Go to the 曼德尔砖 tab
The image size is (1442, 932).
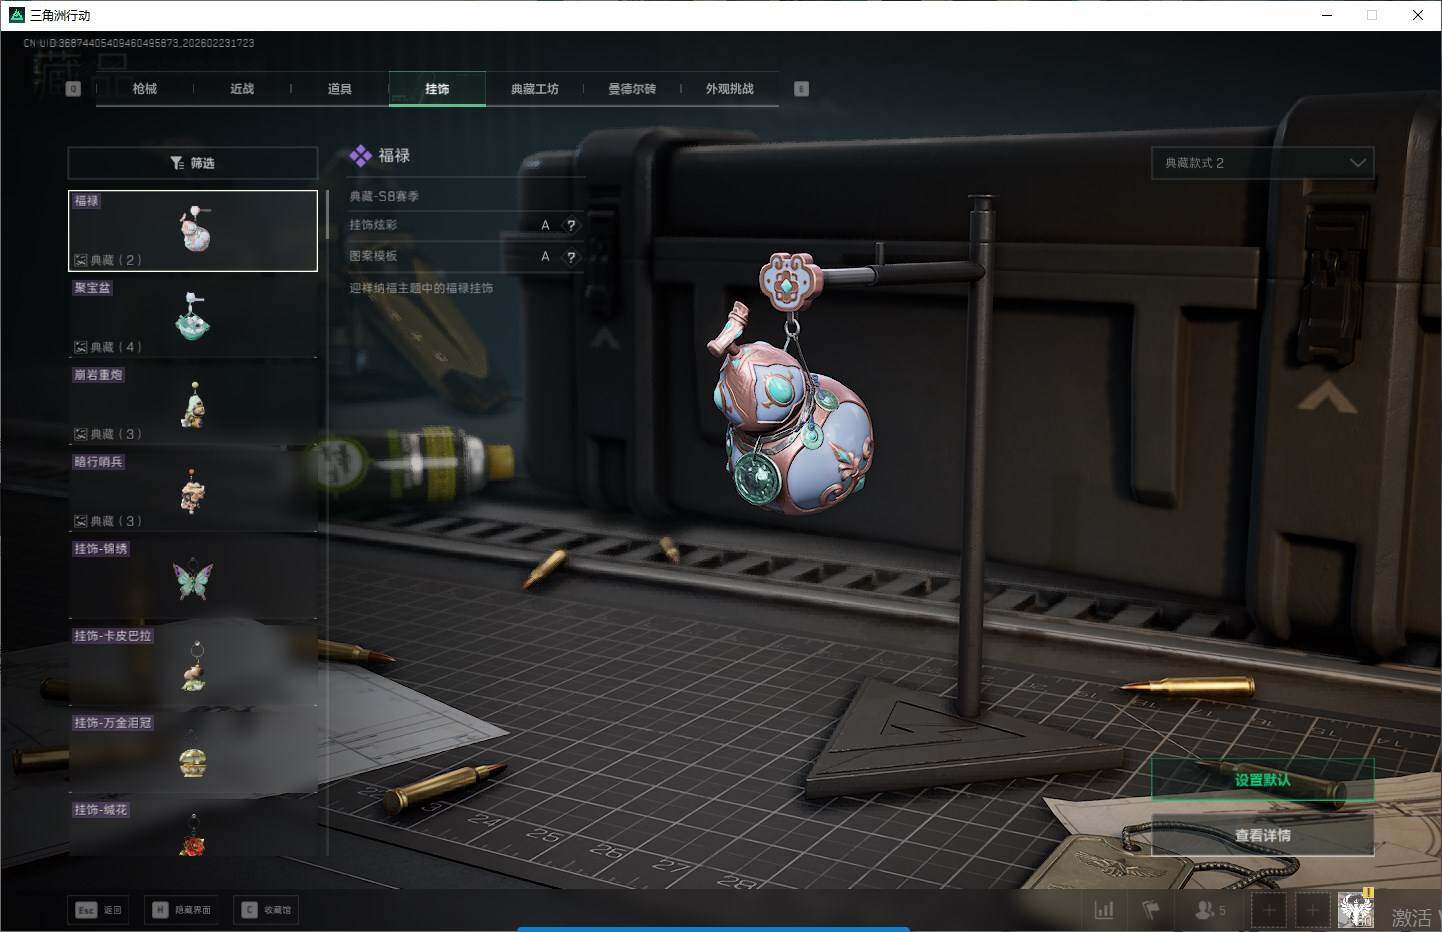(632, 89)
